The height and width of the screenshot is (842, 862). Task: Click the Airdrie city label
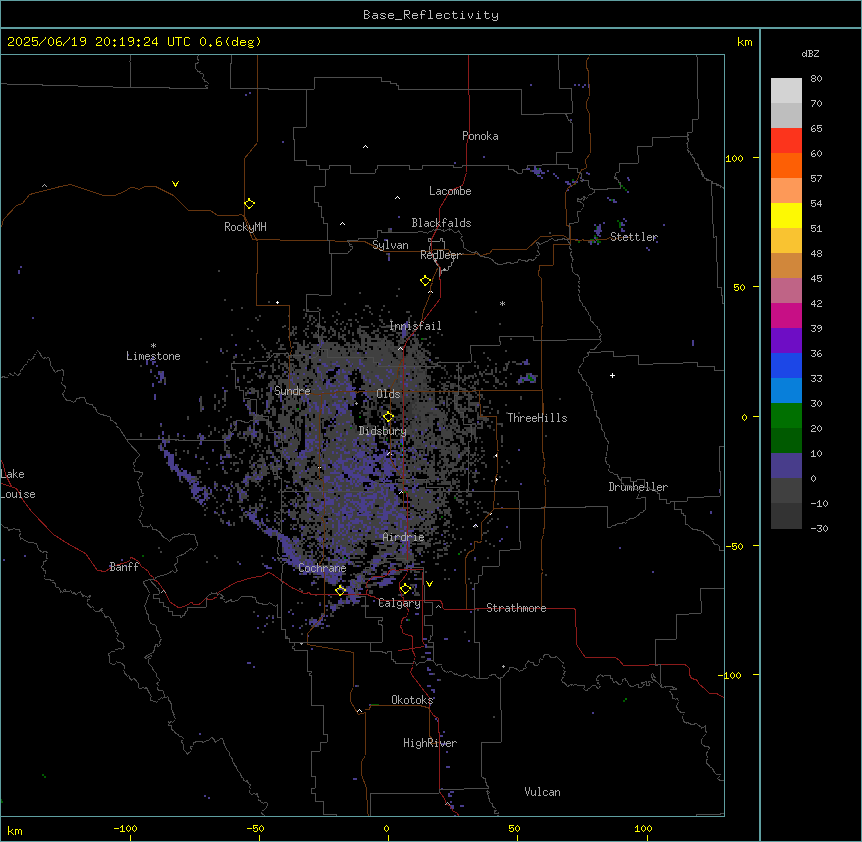(404, 537)
